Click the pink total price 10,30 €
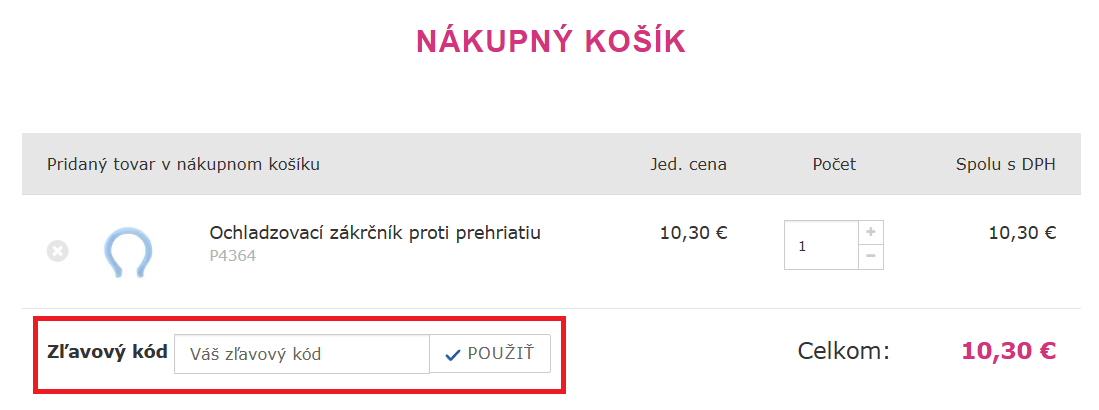The image size is (1099, 410). pyautogui.click(x=1008, y=351)
